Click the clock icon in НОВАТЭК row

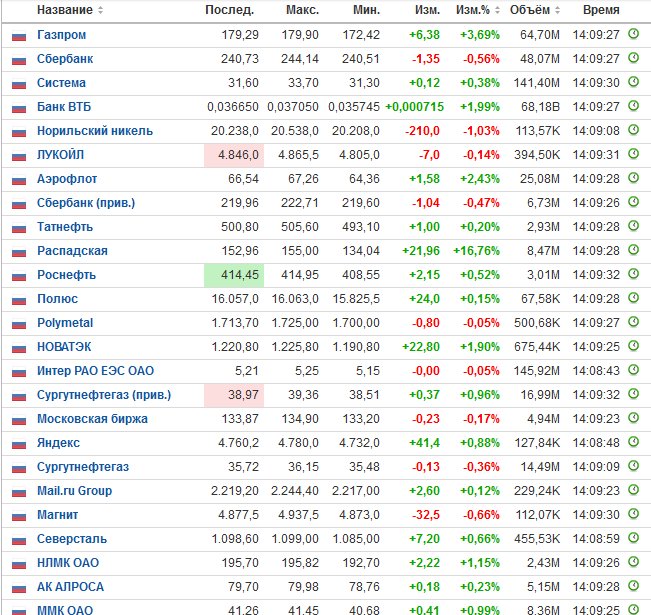pyautogui.click(x=634, y=345)
